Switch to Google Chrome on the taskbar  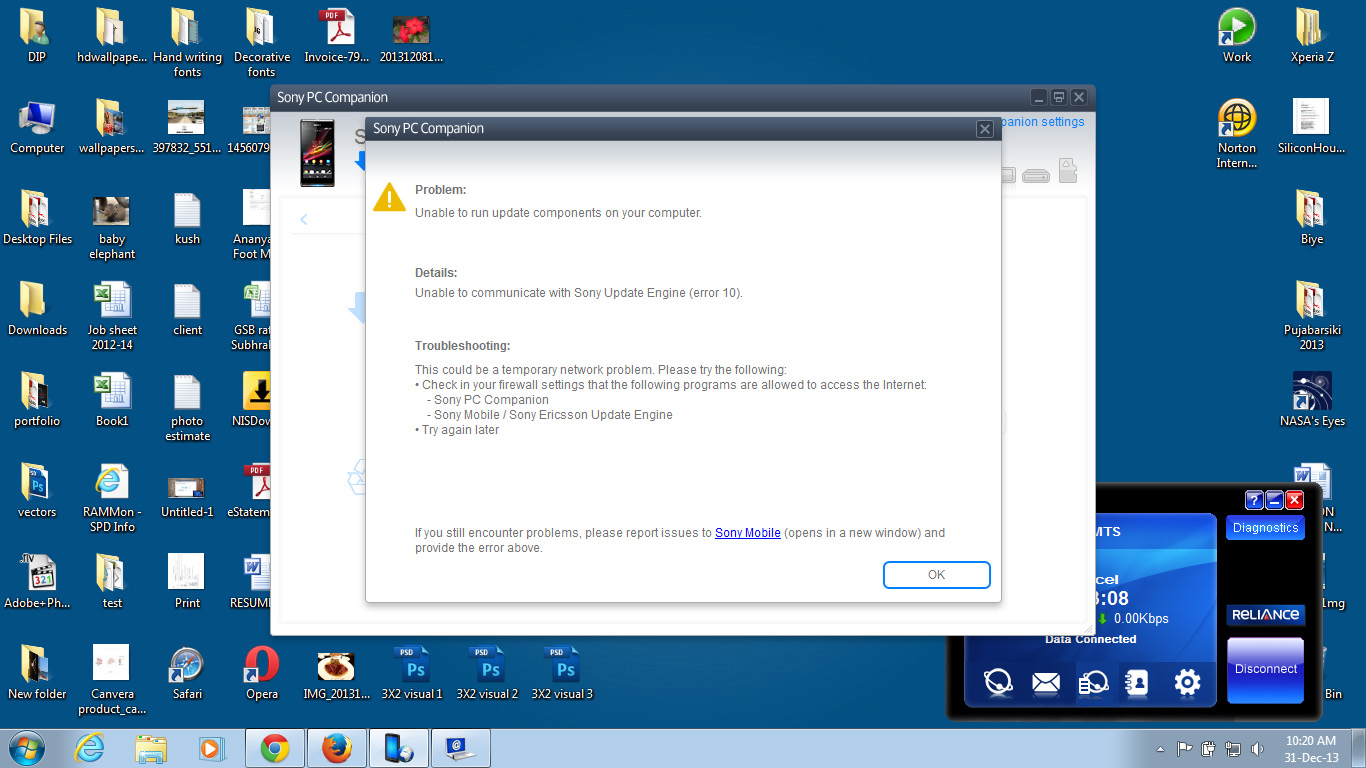point(275,748)
